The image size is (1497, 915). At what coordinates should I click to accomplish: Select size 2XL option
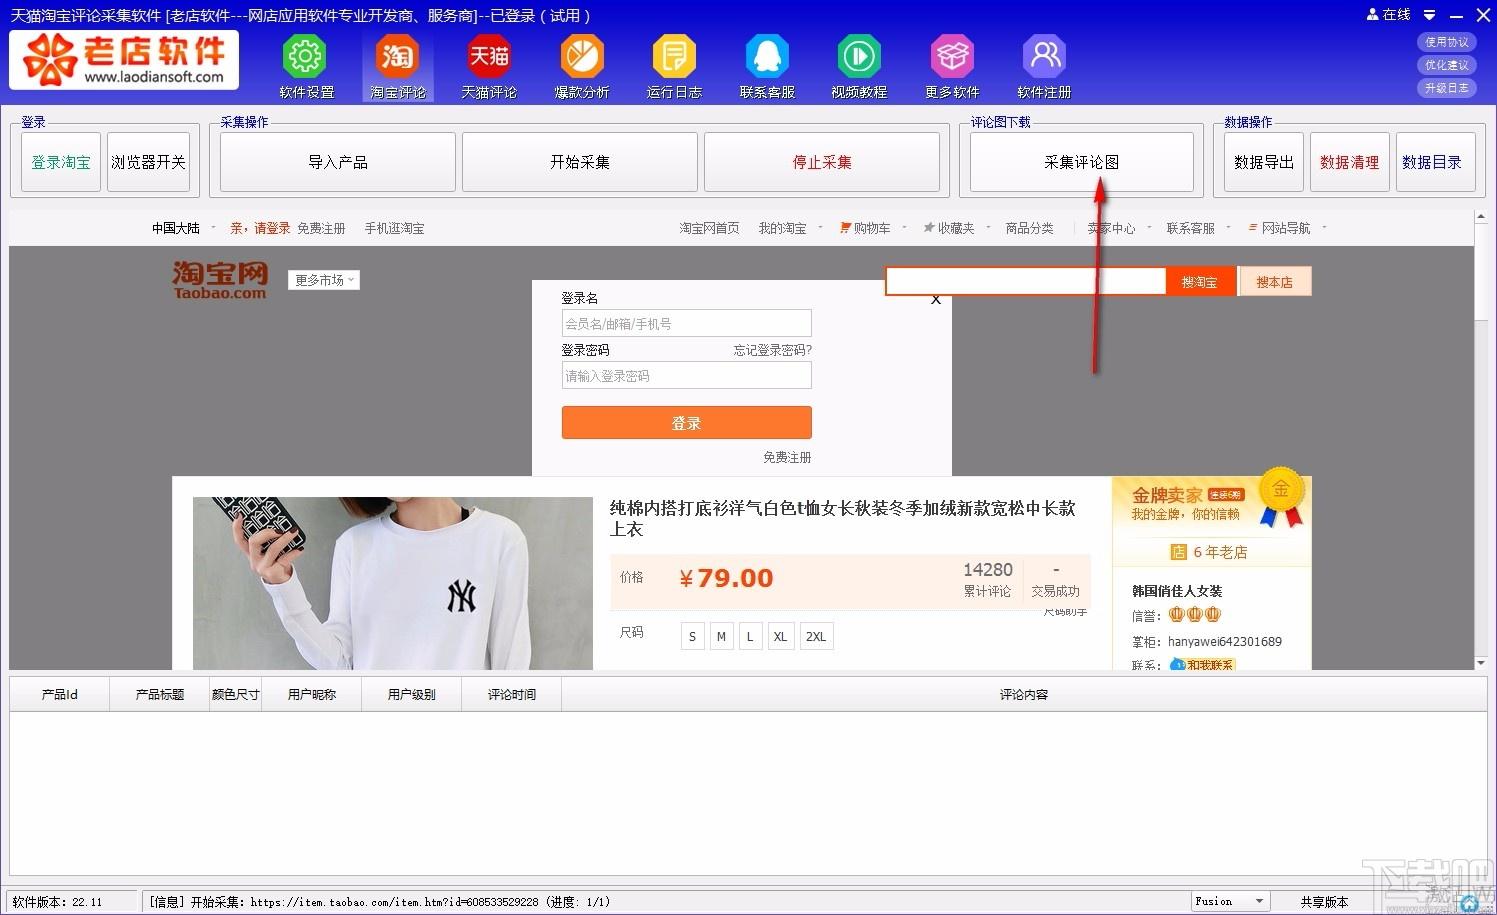[816, 636]
